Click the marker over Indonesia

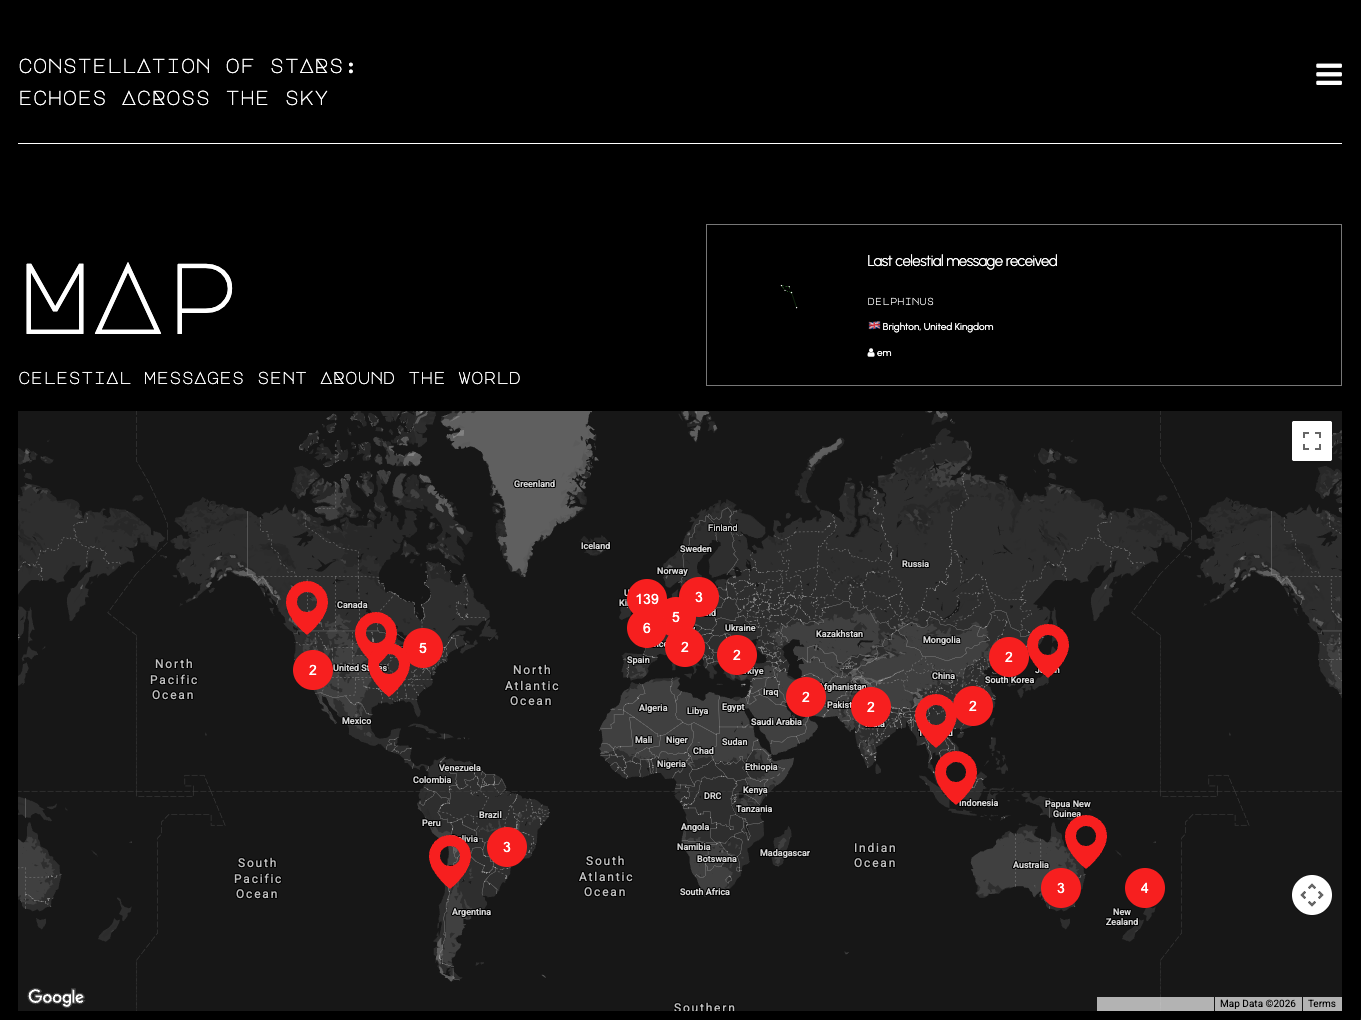[x=956, y=770]
